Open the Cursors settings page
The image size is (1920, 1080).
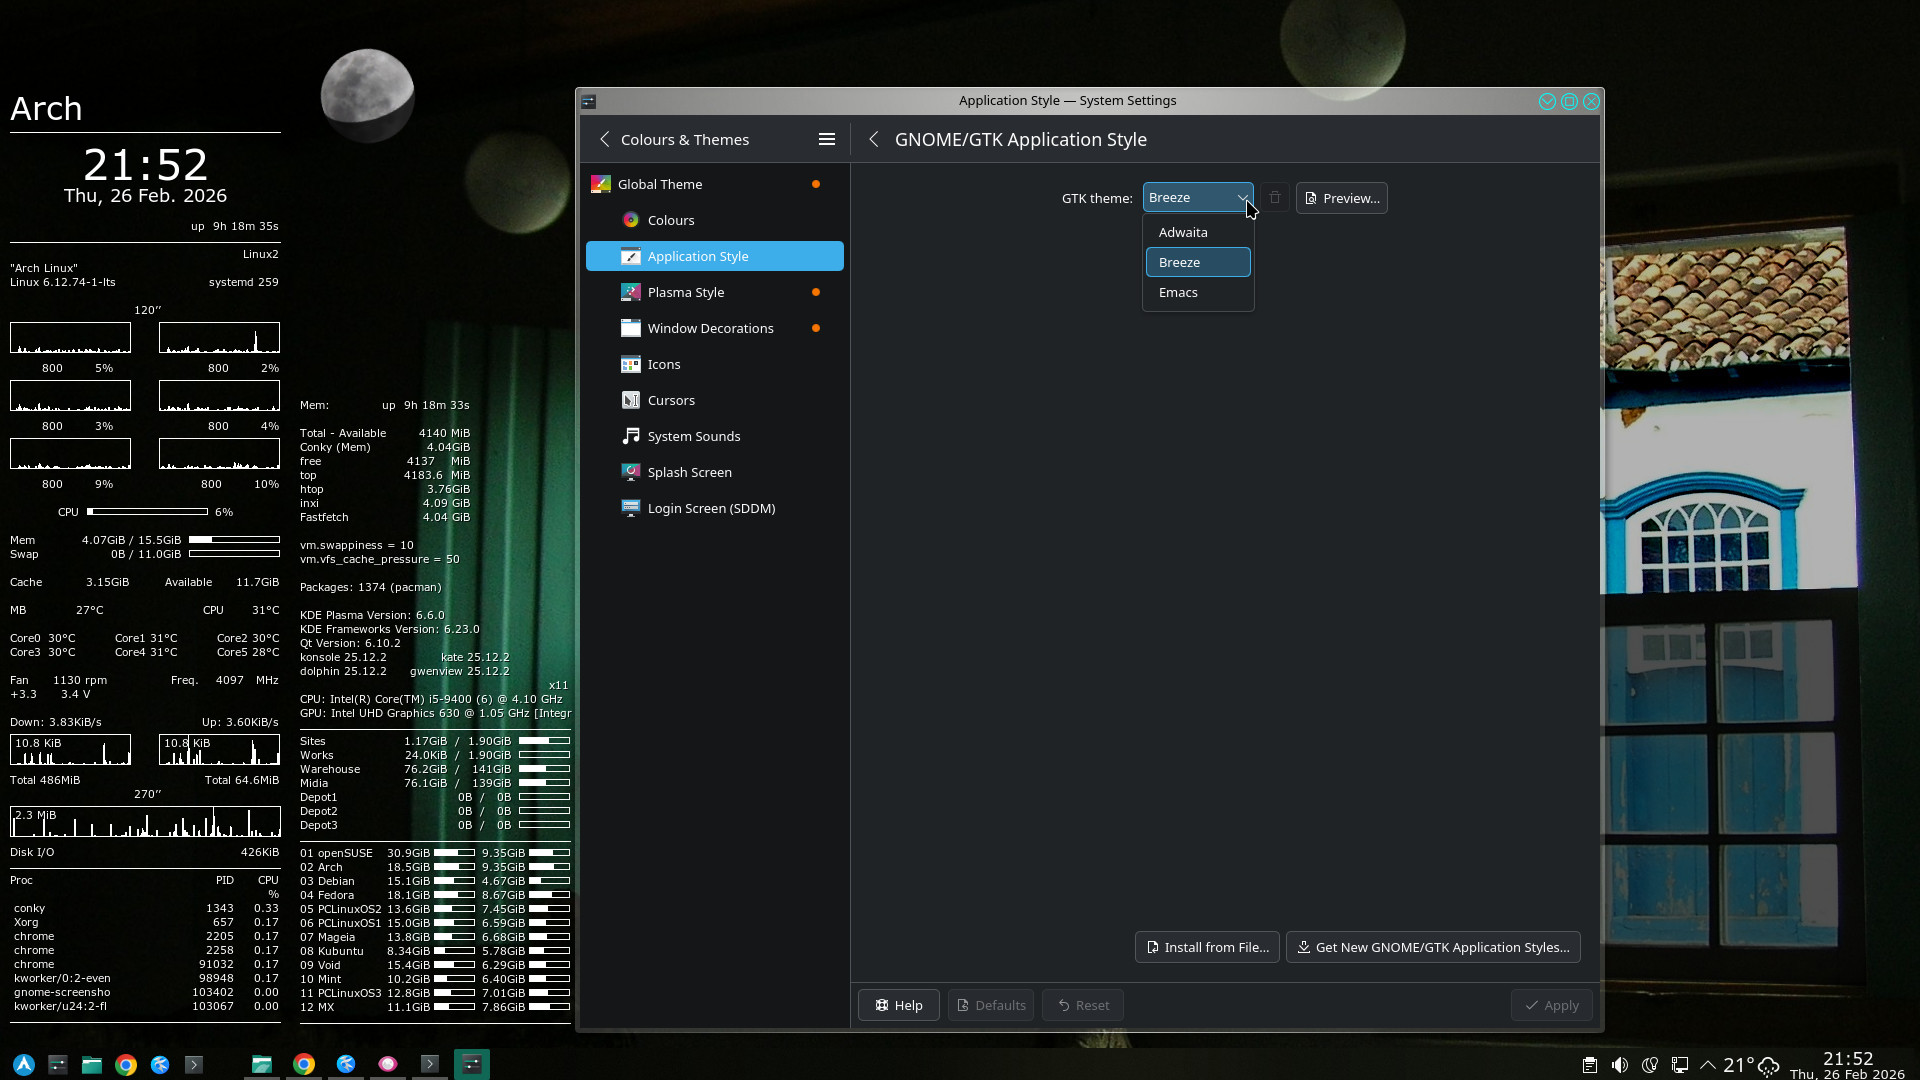(x=671, y=401)
